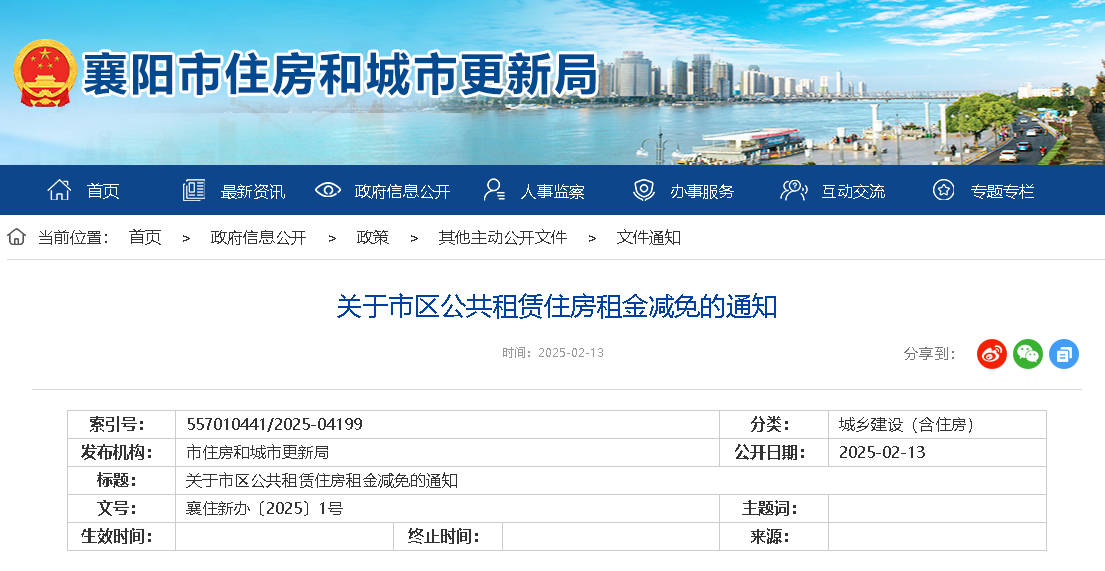The width and height of the screenshot is (1105, 571).
Task: Open the 最新资讯 menu item
Action: pyautogui.click(x=253, y=191)
